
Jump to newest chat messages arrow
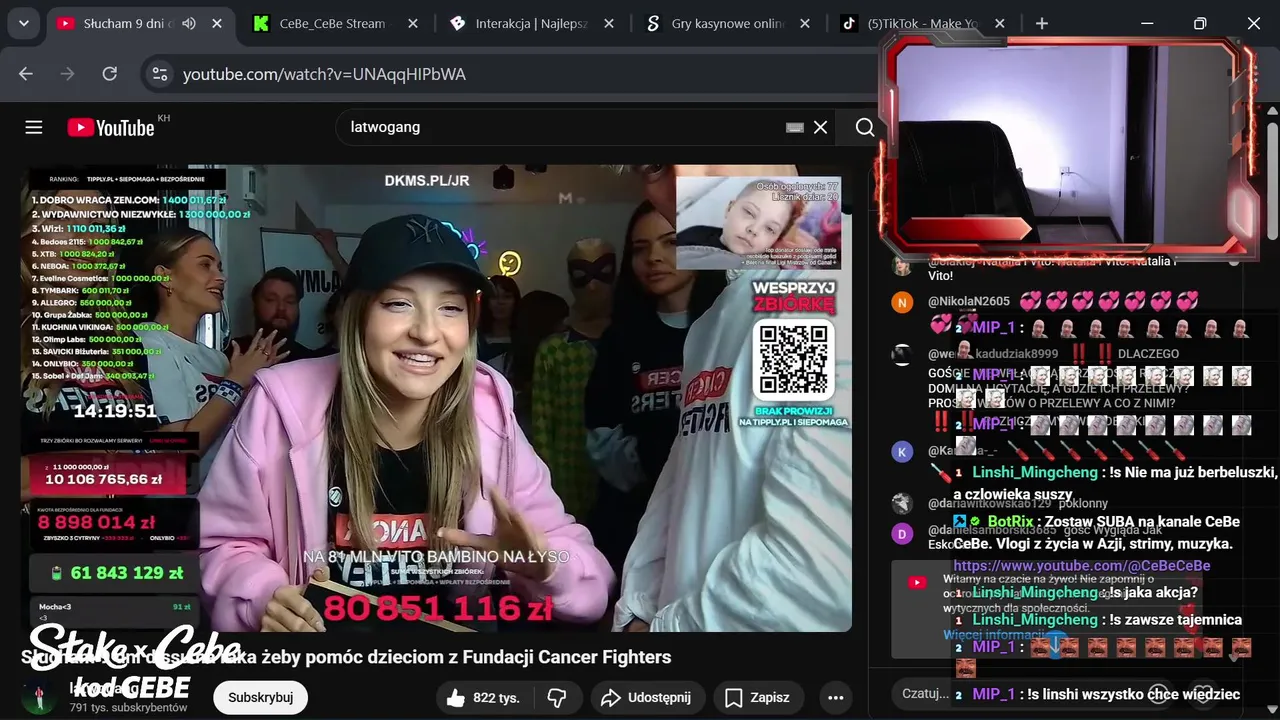click(1056, 645)
